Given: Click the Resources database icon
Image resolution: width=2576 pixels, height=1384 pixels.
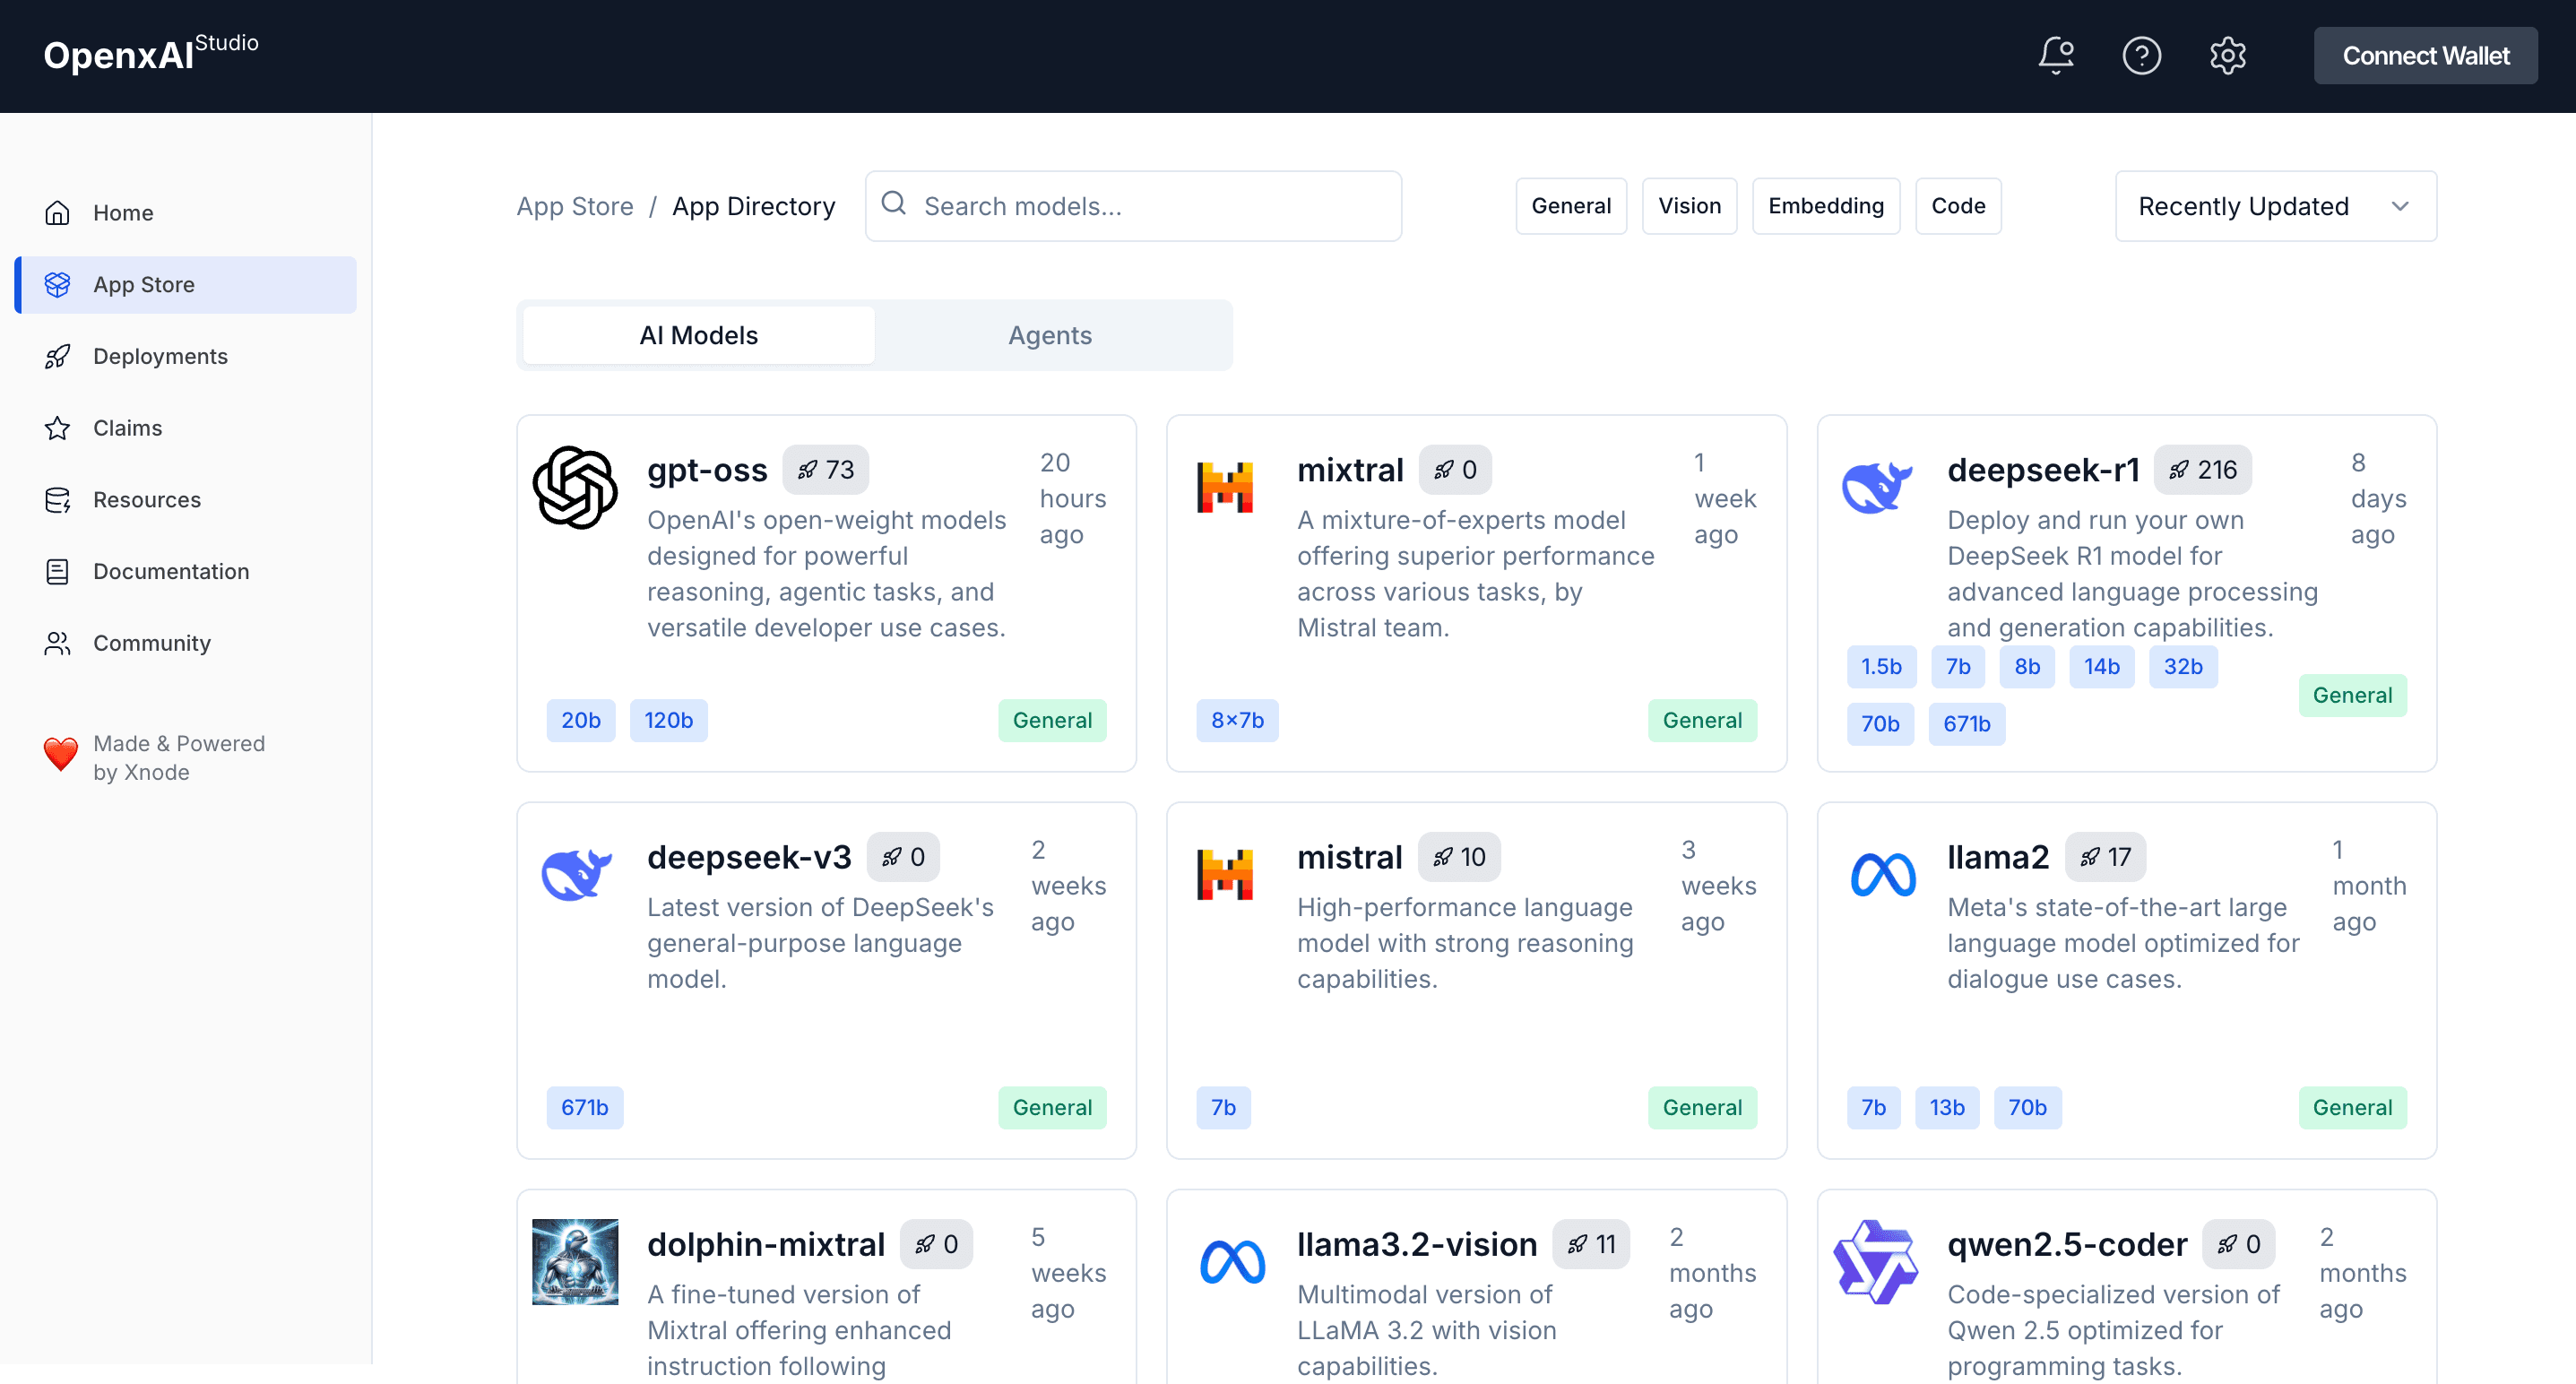Looking at the screenshot, I should click(x=58, y=500).
